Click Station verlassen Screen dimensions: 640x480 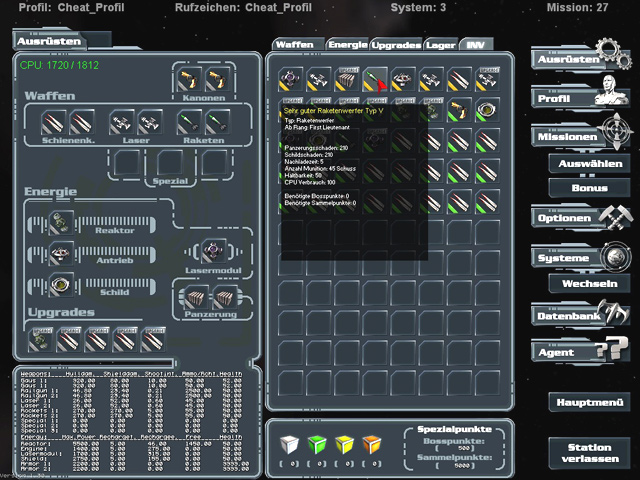590,453
